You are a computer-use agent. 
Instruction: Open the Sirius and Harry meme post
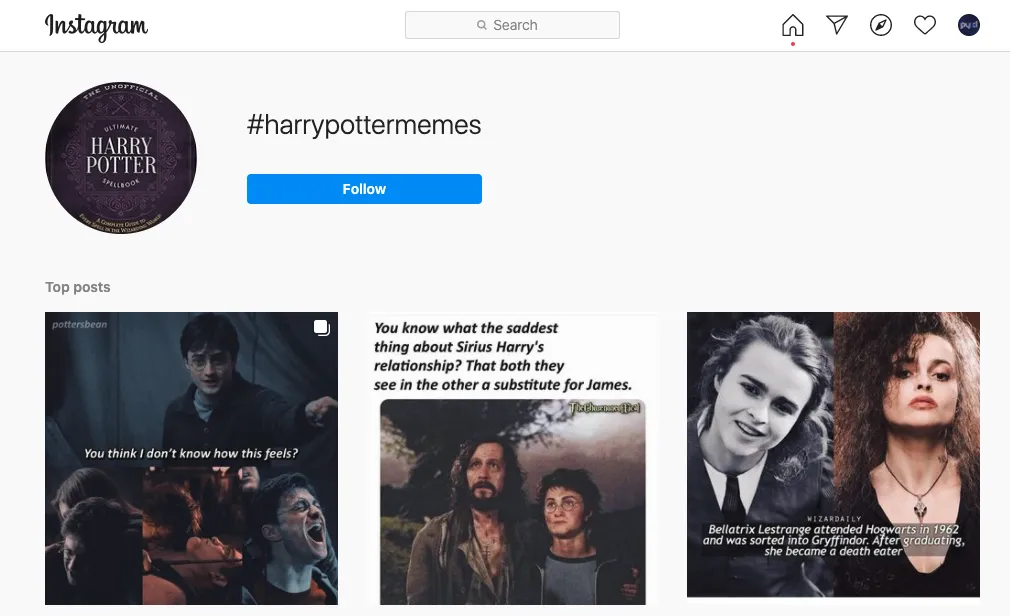click(512, 458)
